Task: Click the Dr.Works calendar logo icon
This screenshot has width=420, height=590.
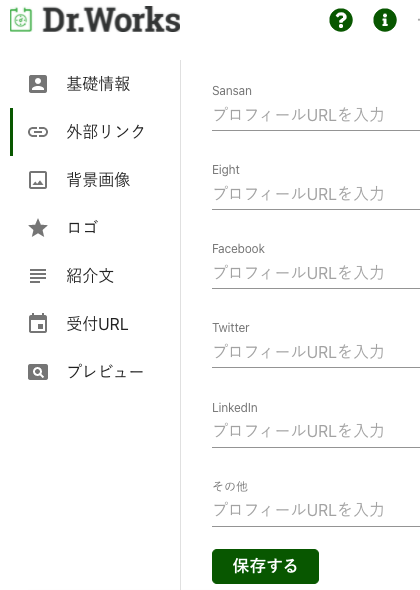Action: [21, 20]
